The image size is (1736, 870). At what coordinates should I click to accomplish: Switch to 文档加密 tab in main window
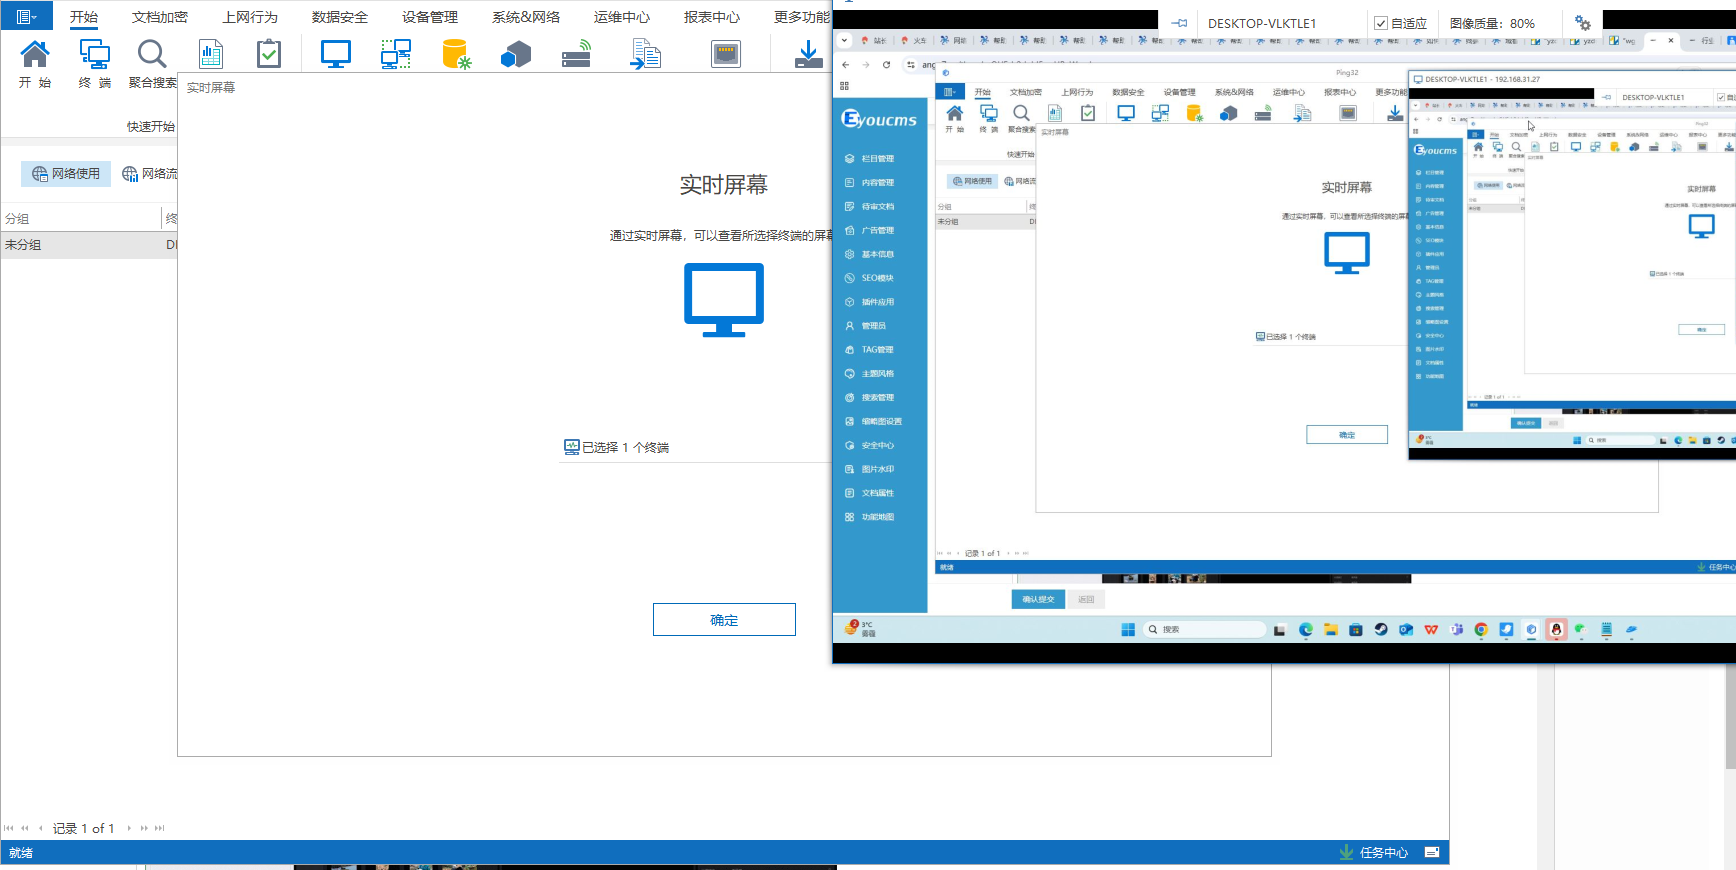160,17
